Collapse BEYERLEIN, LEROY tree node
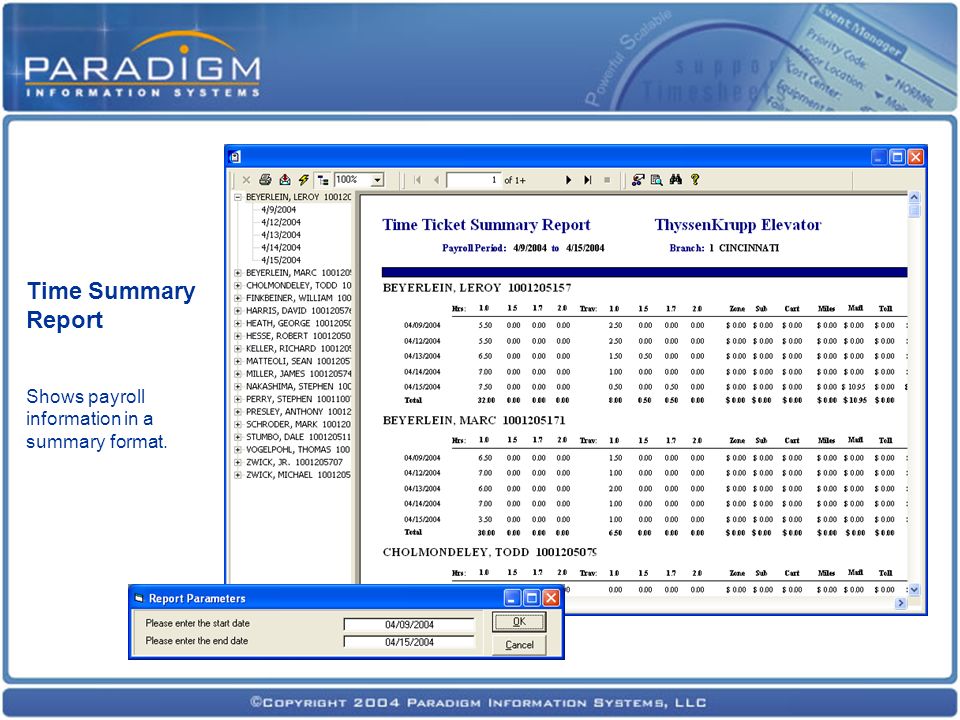The height and width of the screenshot is (720, 960). tap(238, 197)
